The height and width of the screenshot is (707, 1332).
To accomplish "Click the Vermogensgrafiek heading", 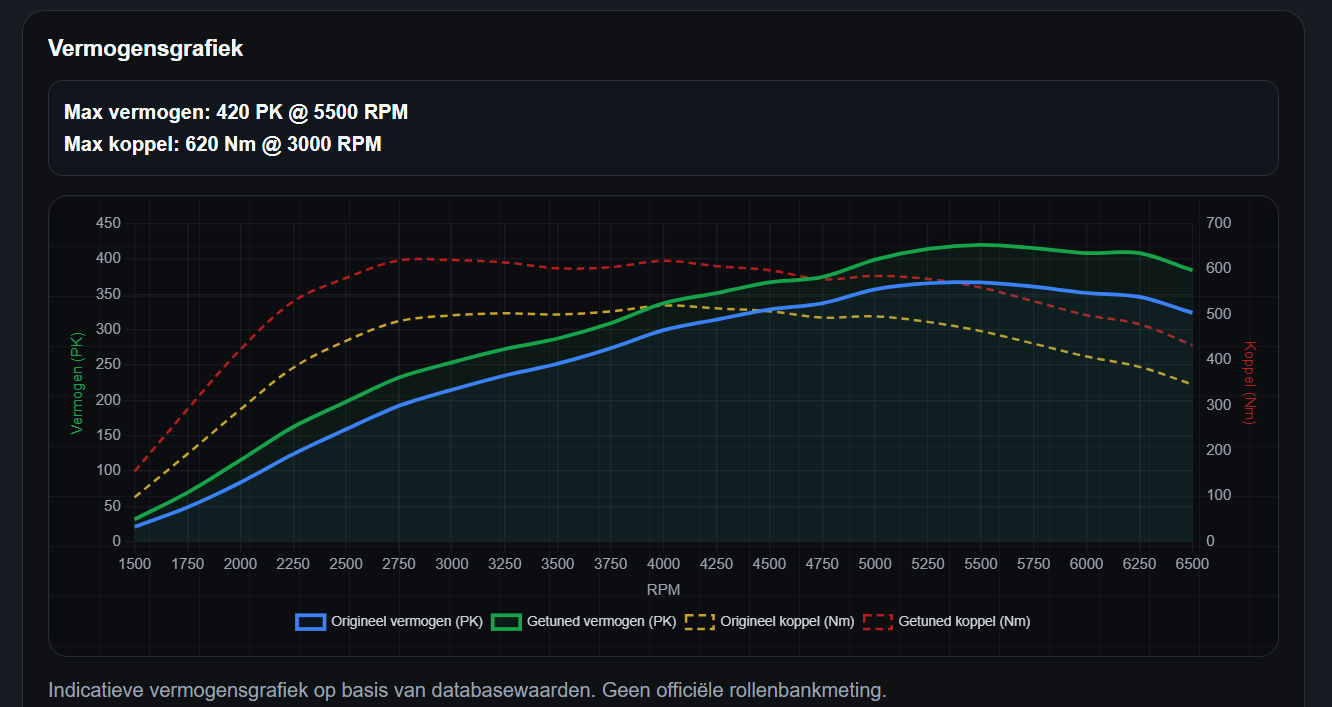I will [145, 48].
